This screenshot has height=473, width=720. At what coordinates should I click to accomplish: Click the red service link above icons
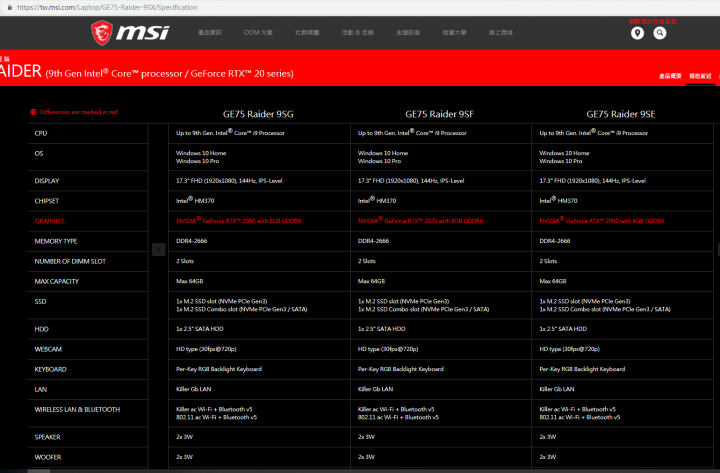click(x=652, y=22)
